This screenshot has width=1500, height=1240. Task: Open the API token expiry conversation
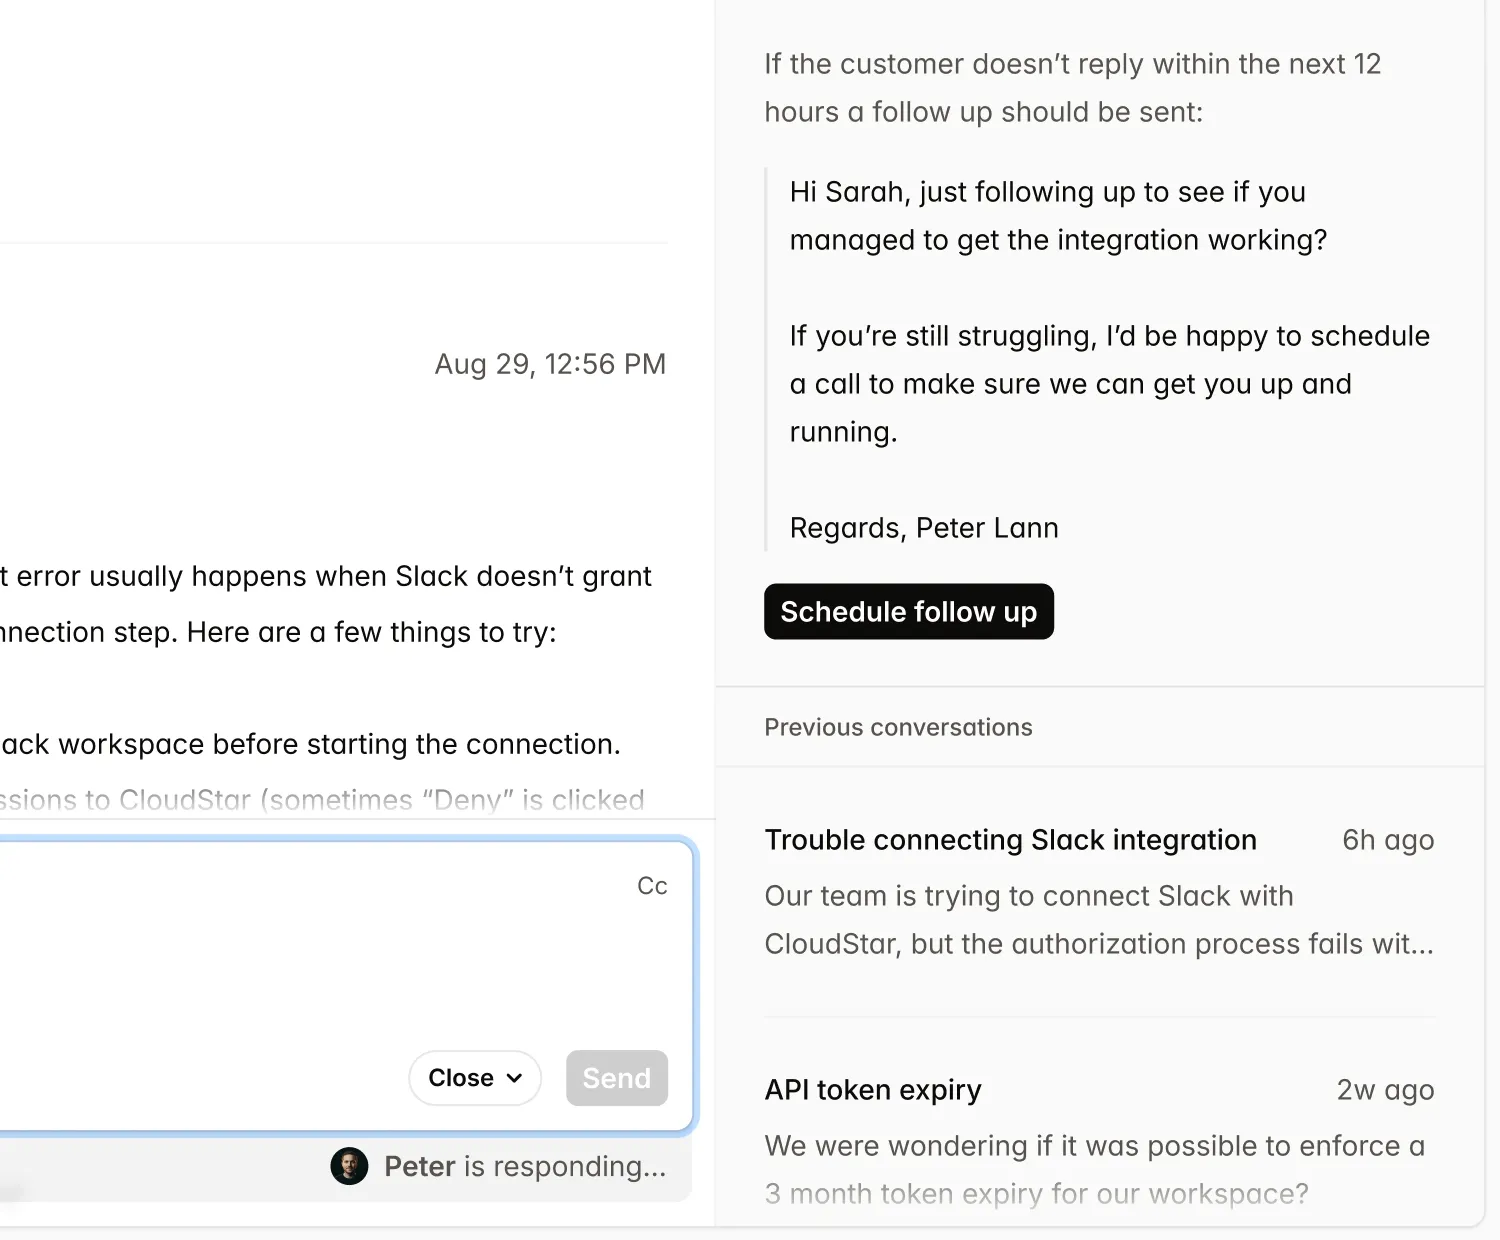[872, 1090]
